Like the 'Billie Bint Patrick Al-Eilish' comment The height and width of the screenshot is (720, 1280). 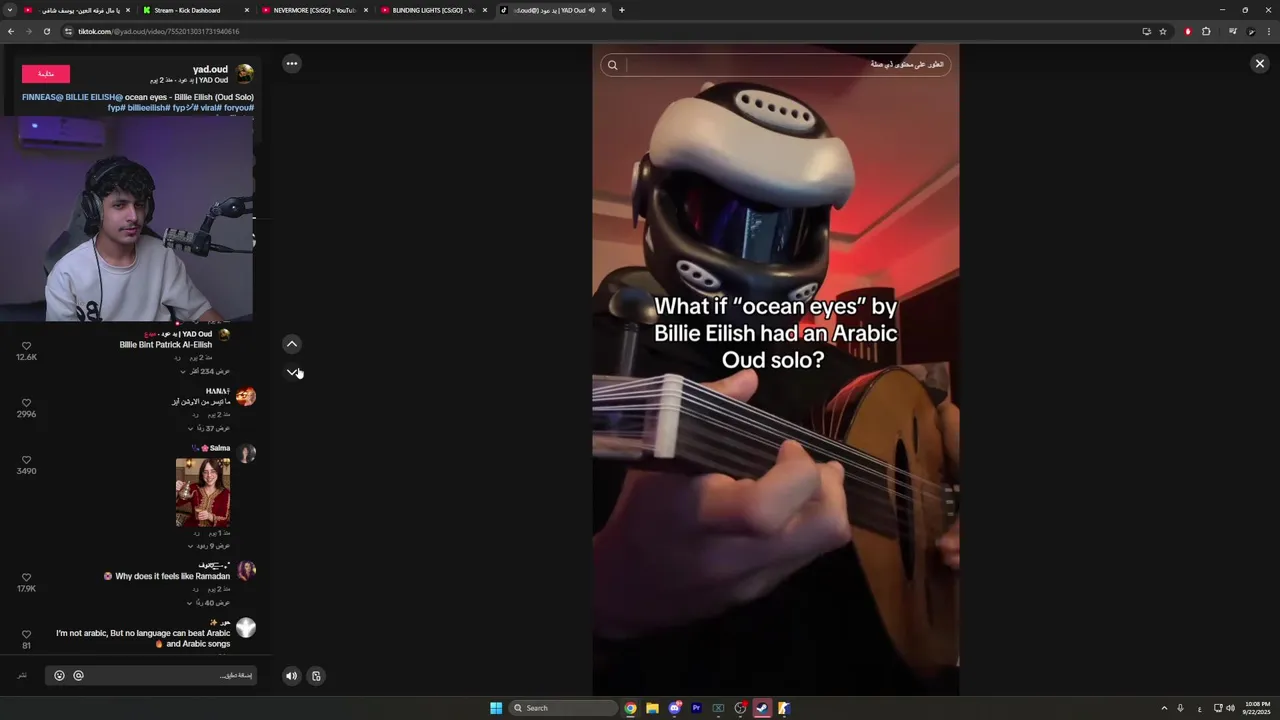point(26,346)
